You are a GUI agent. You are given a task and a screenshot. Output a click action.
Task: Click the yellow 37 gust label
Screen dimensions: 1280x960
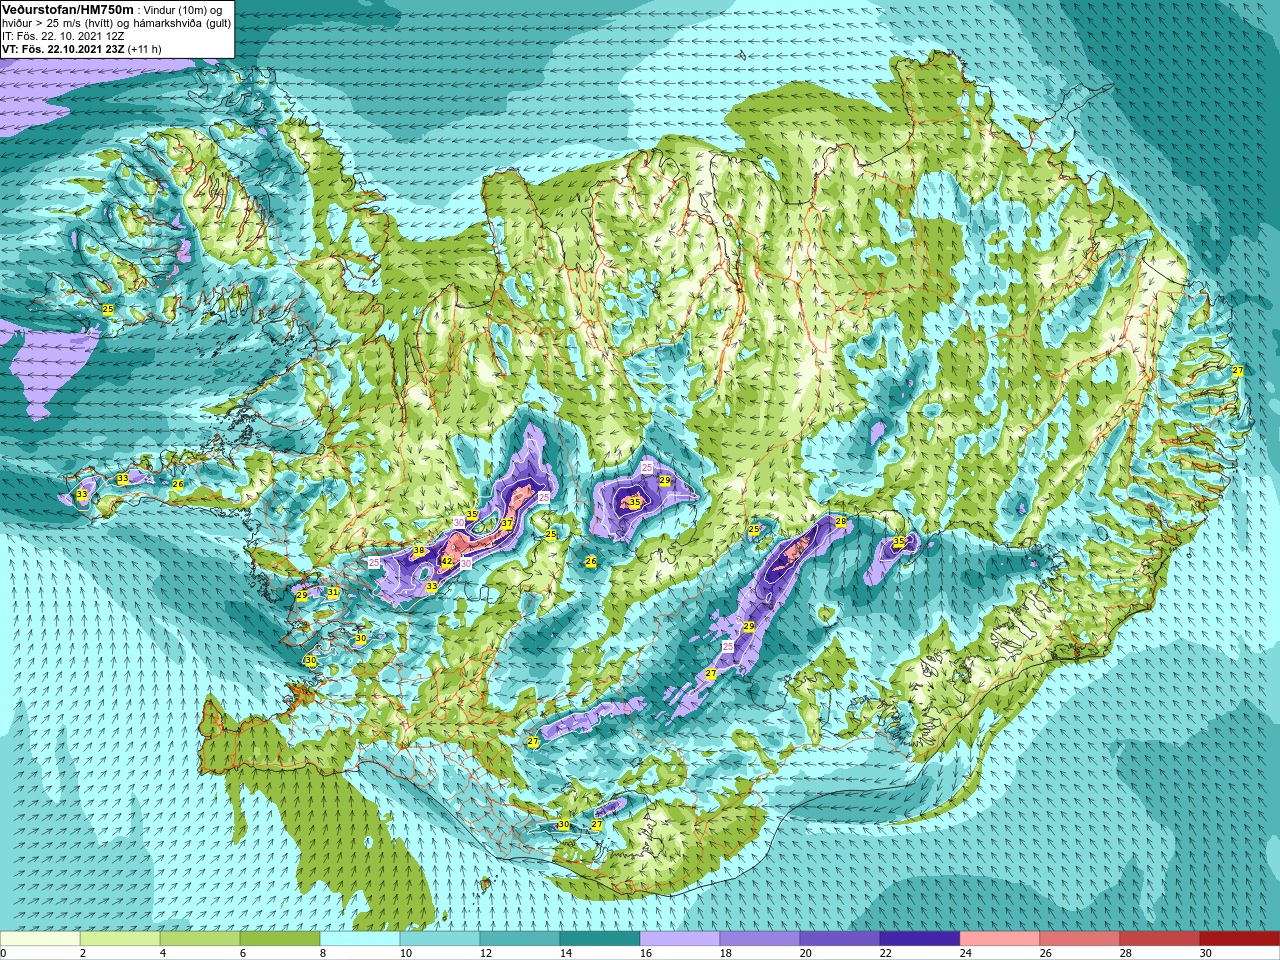point(507,523)
